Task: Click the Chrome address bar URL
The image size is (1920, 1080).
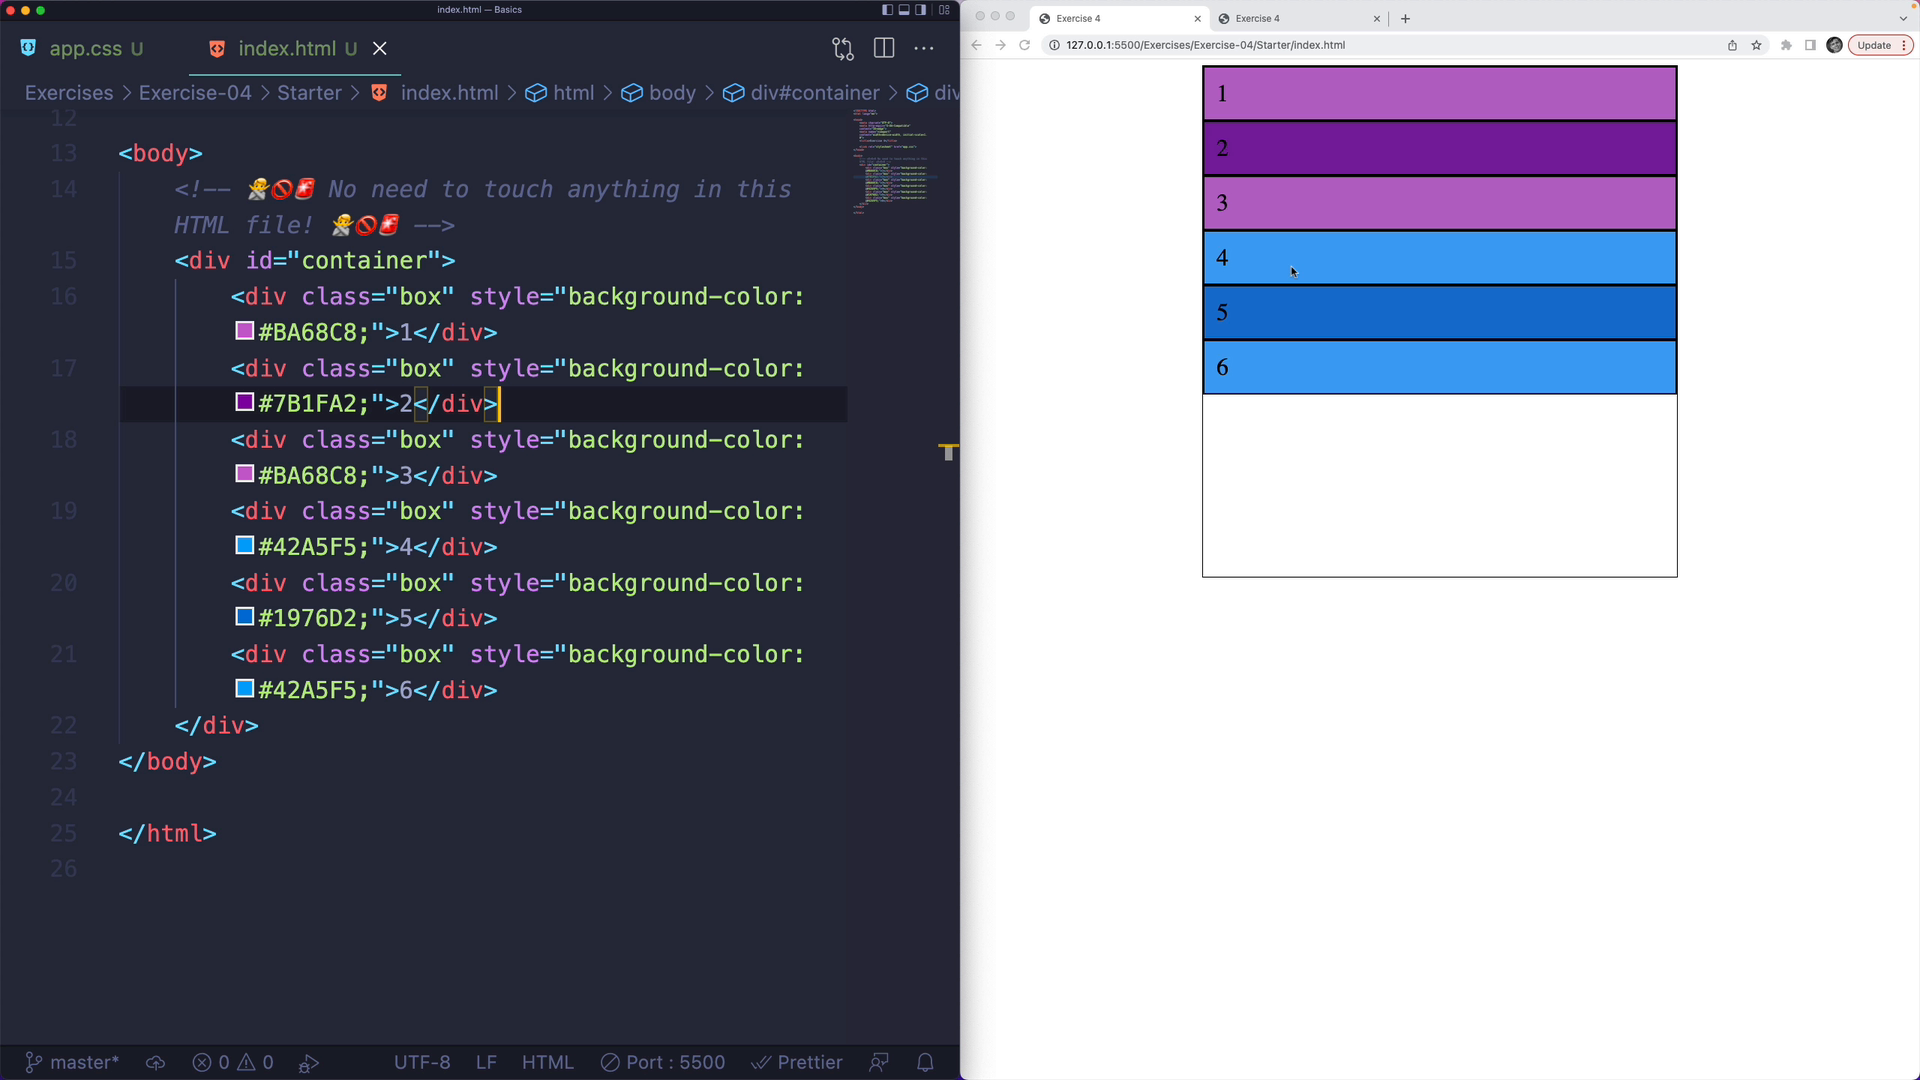Action: click(1205, 45)
